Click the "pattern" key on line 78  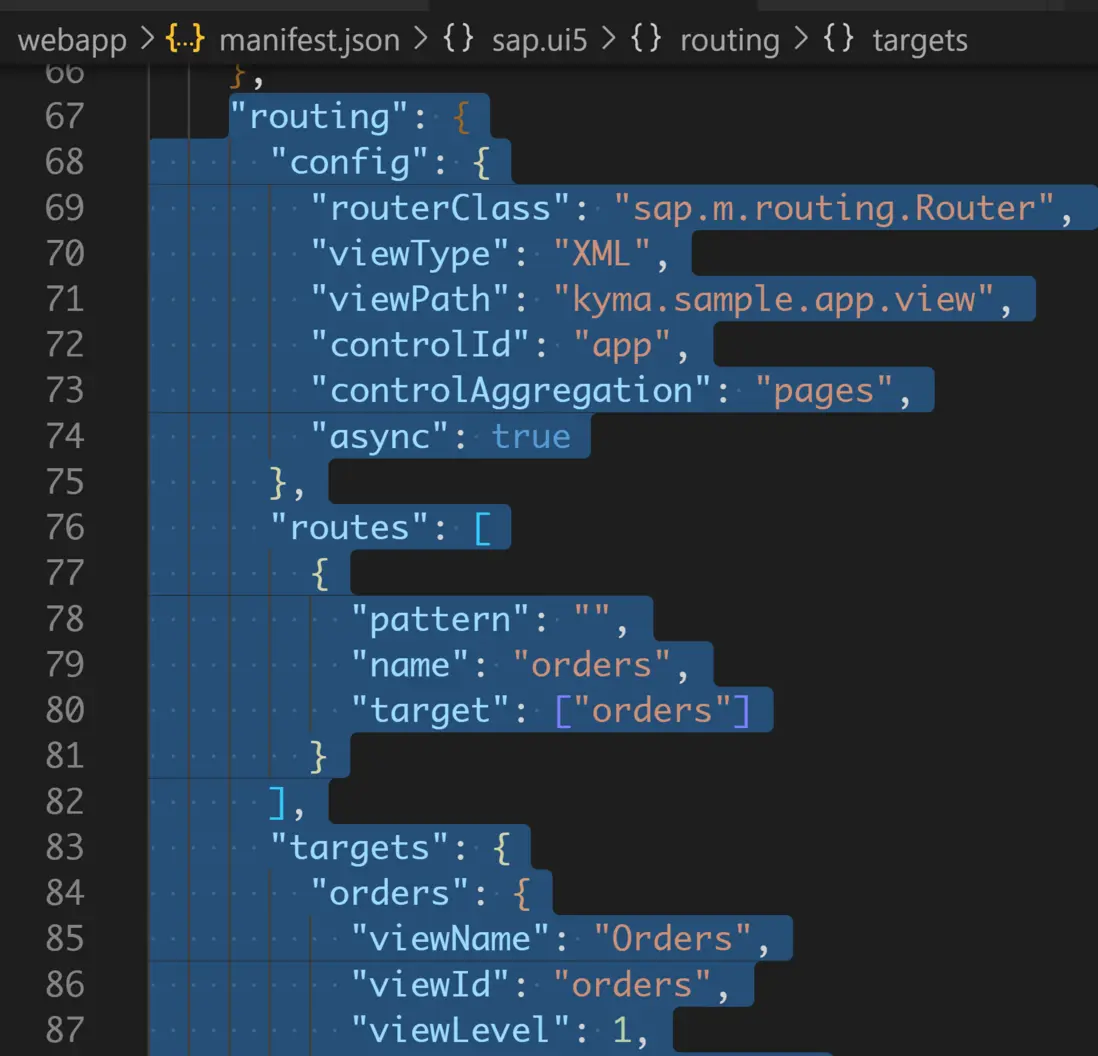click(x=440, y=618)
